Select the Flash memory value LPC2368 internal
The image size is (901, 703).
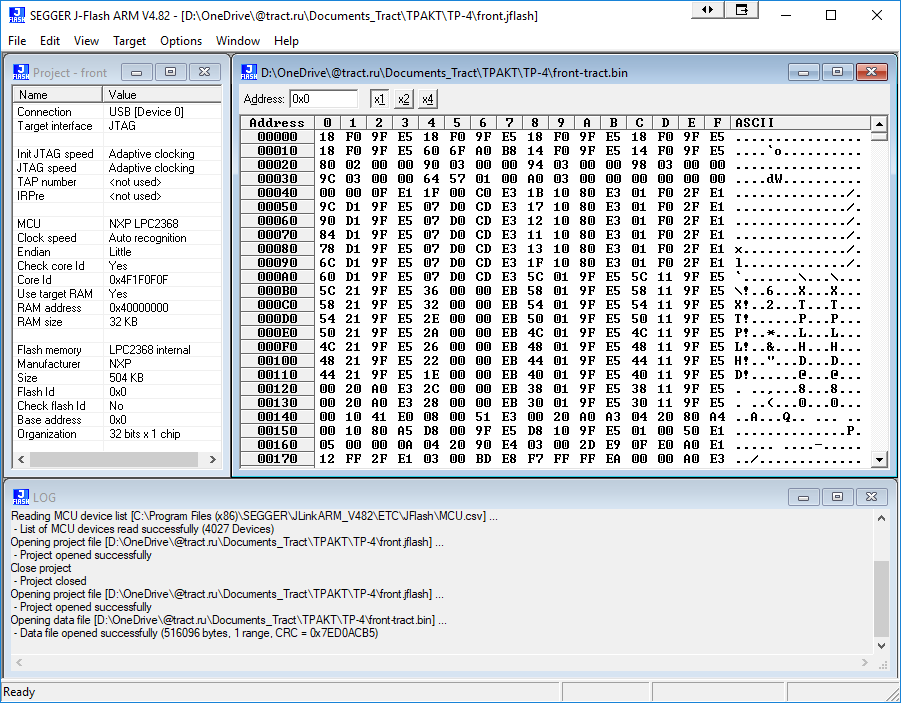pos(149,350)
